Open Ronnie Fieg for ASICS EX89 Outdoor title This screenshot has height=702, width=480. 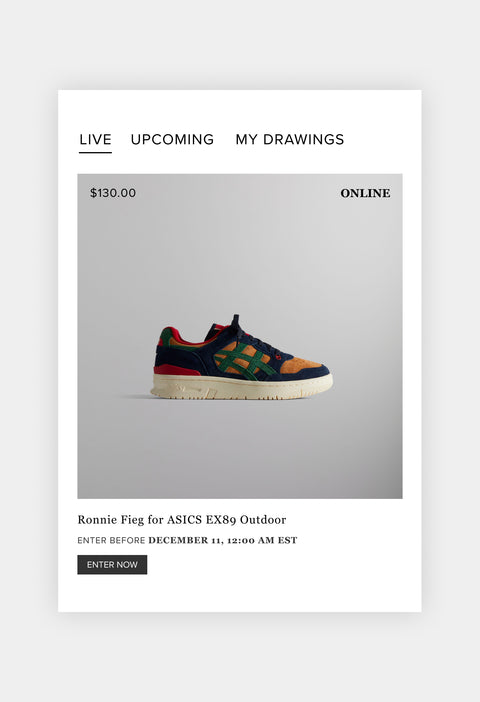tap(182, 520)
